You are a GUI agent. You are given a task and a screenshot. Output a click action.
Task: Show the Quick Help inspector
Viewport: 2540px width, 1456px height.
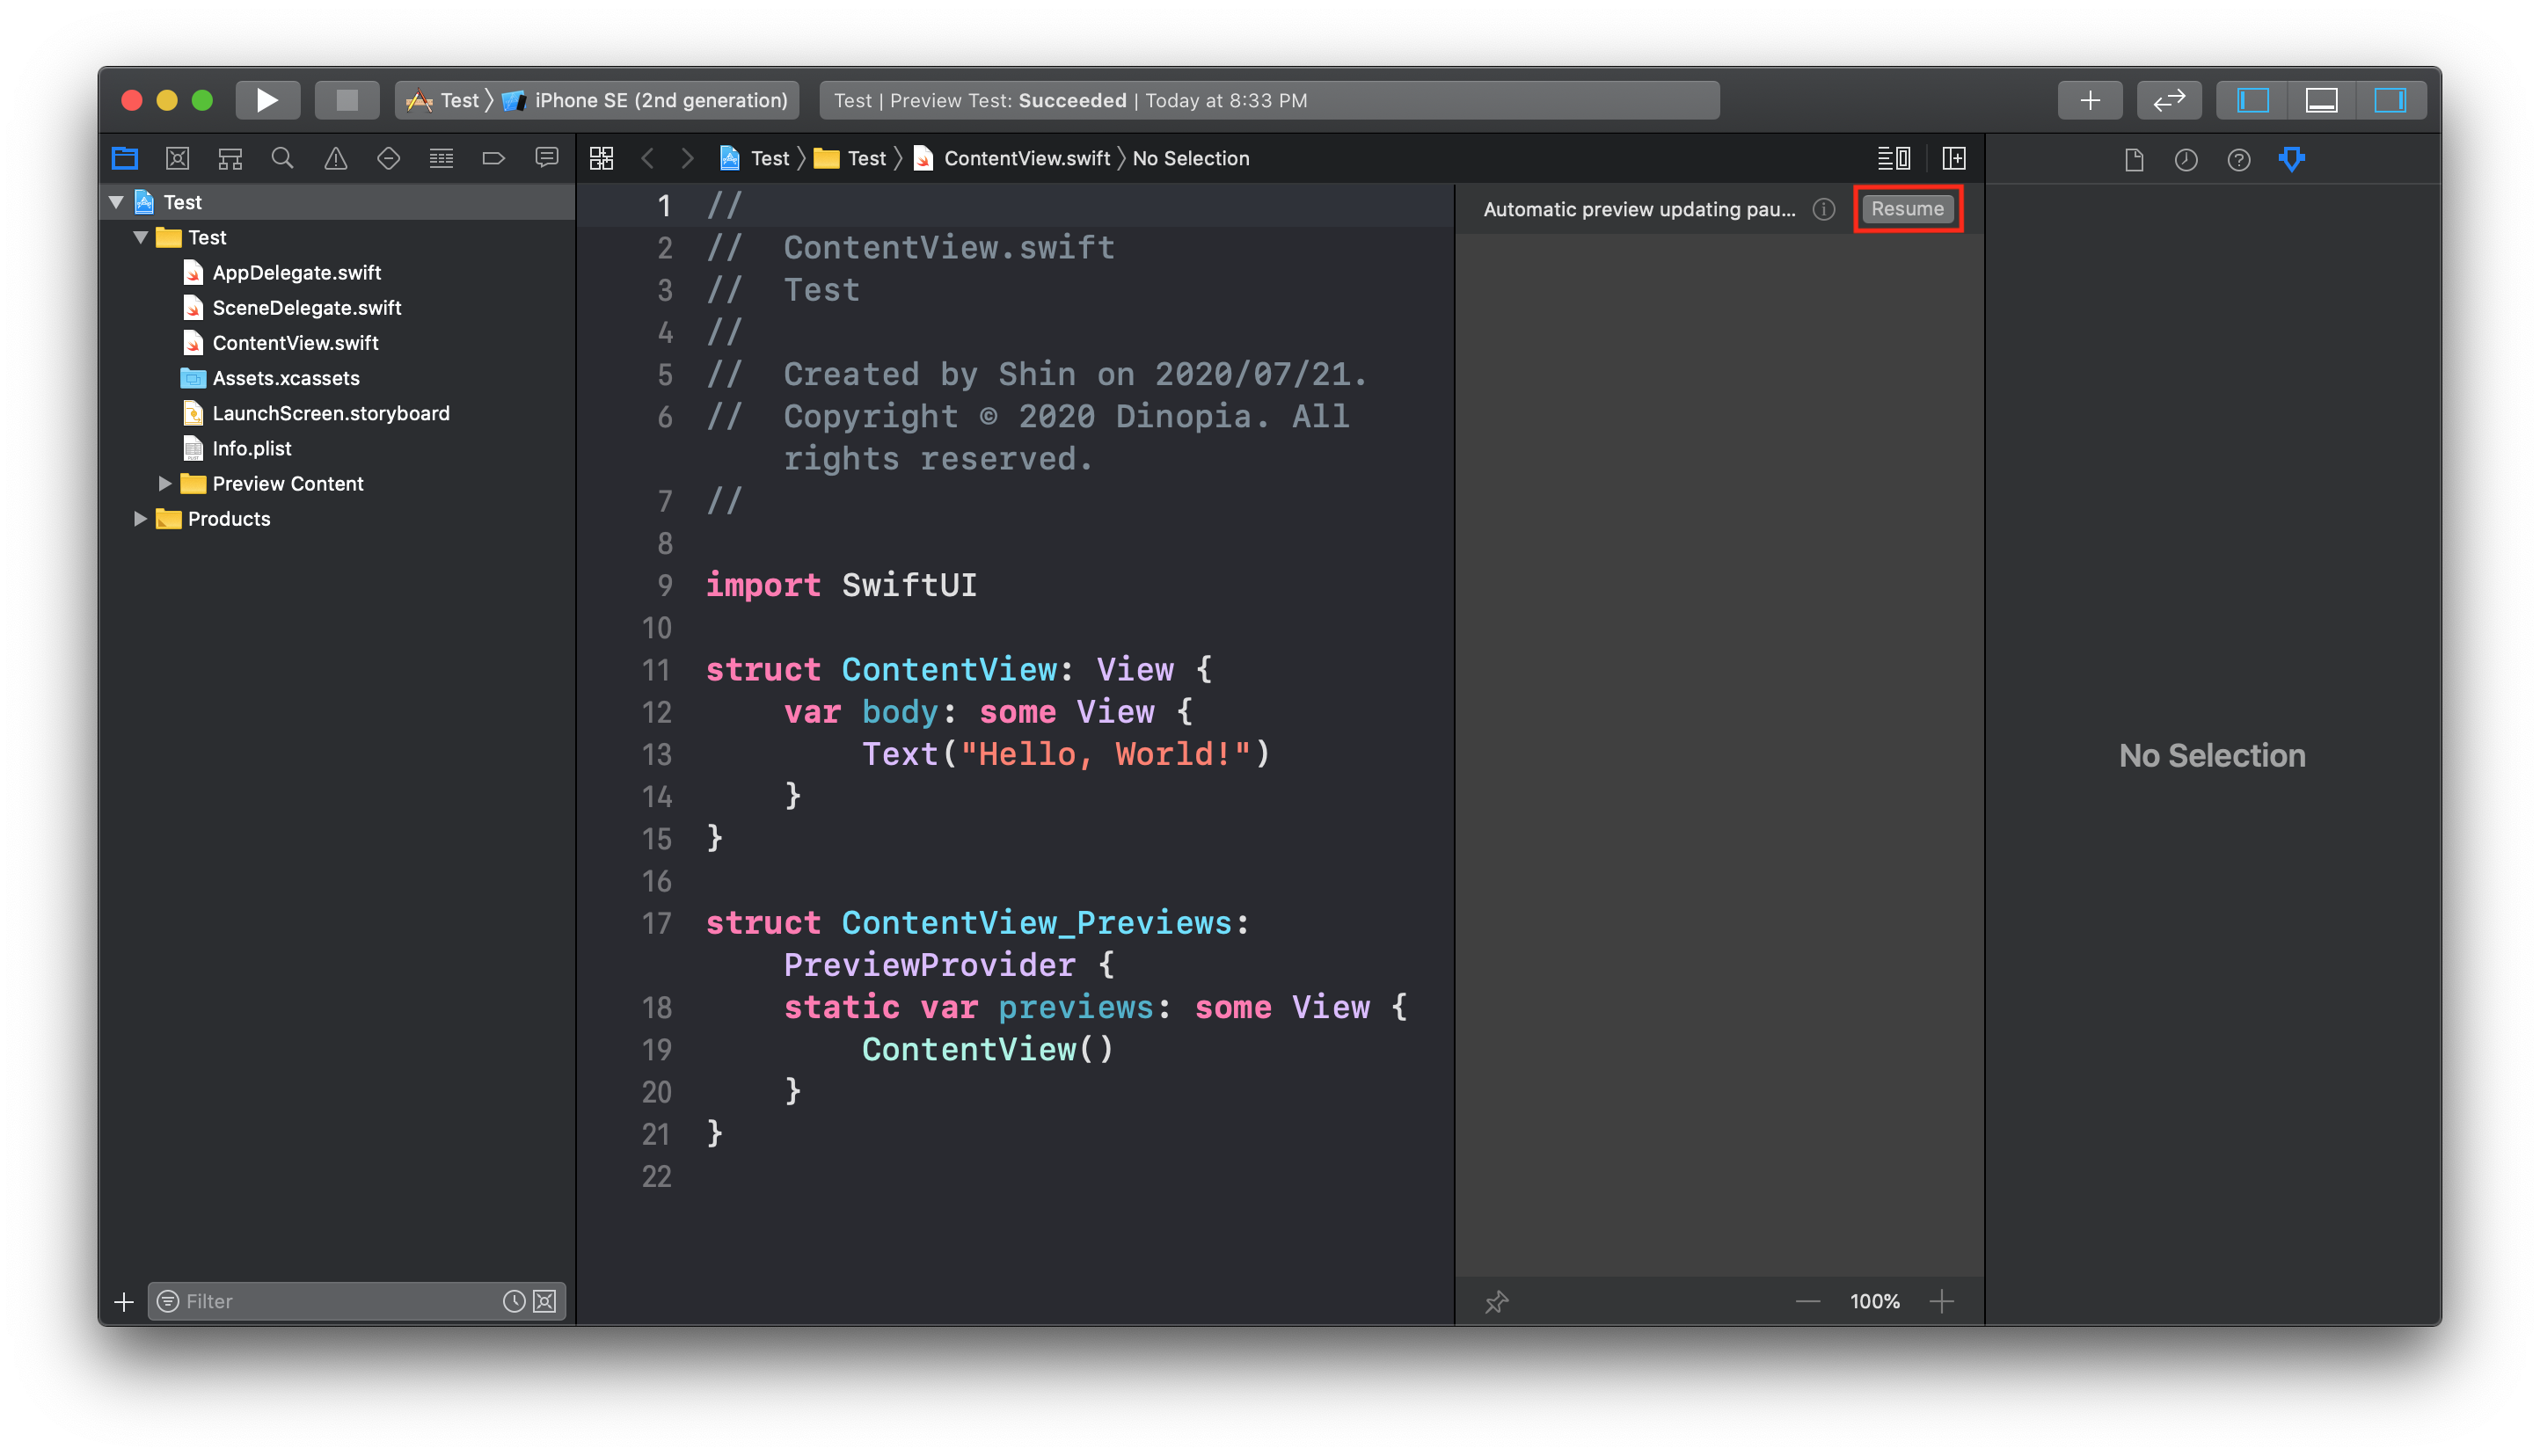[x=2238, y=159]
